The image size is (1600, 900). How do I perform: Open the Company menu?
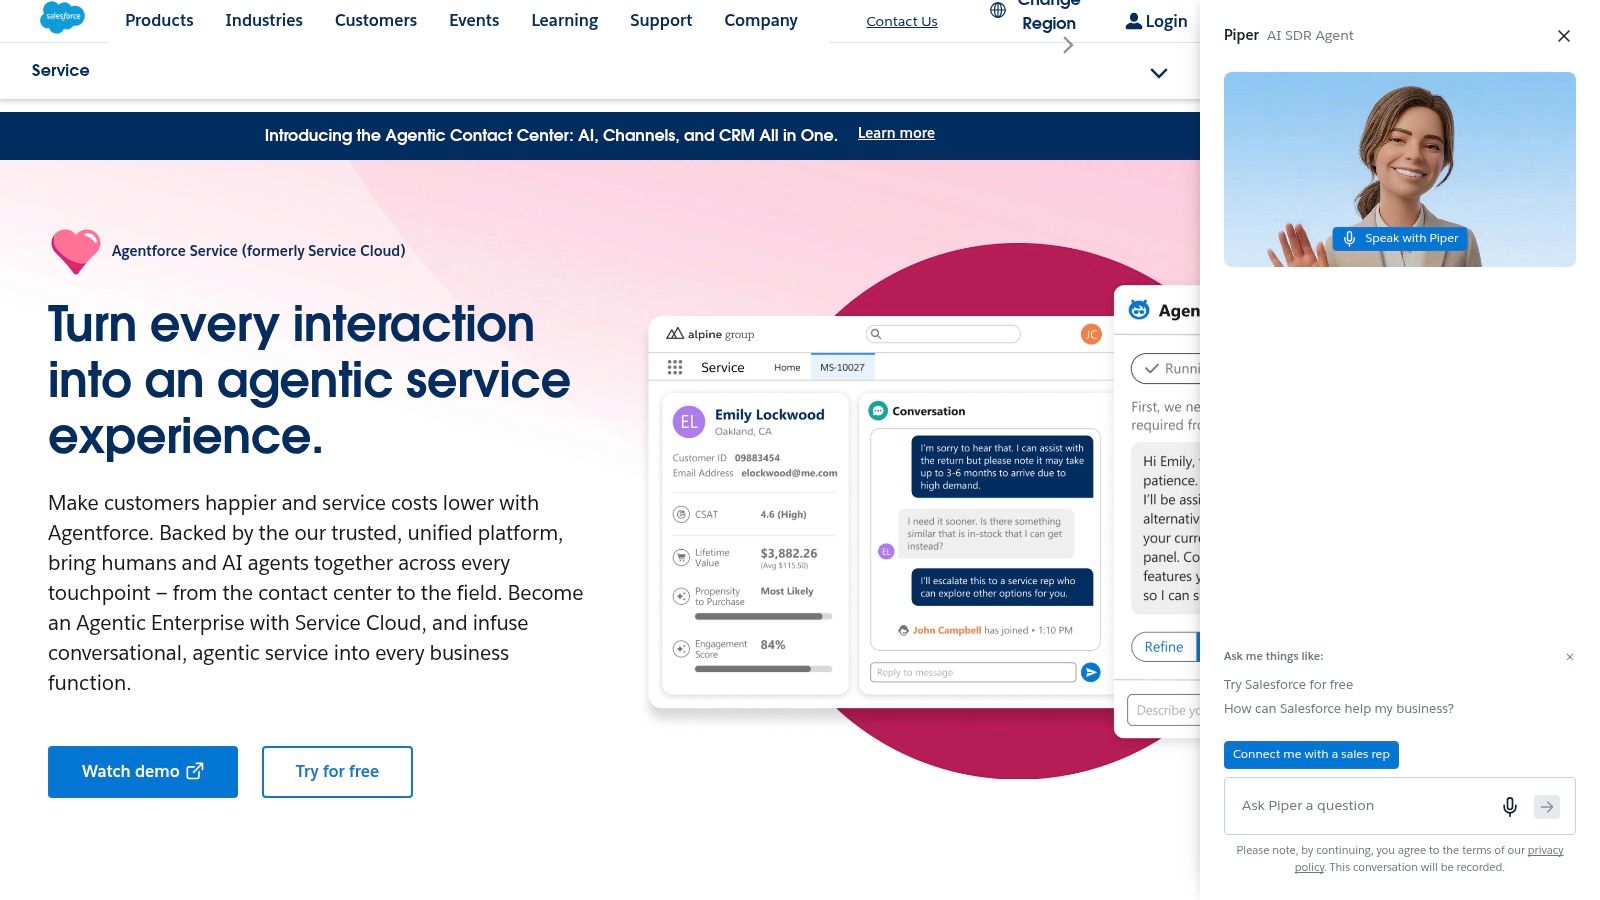[x=761, y=20]
